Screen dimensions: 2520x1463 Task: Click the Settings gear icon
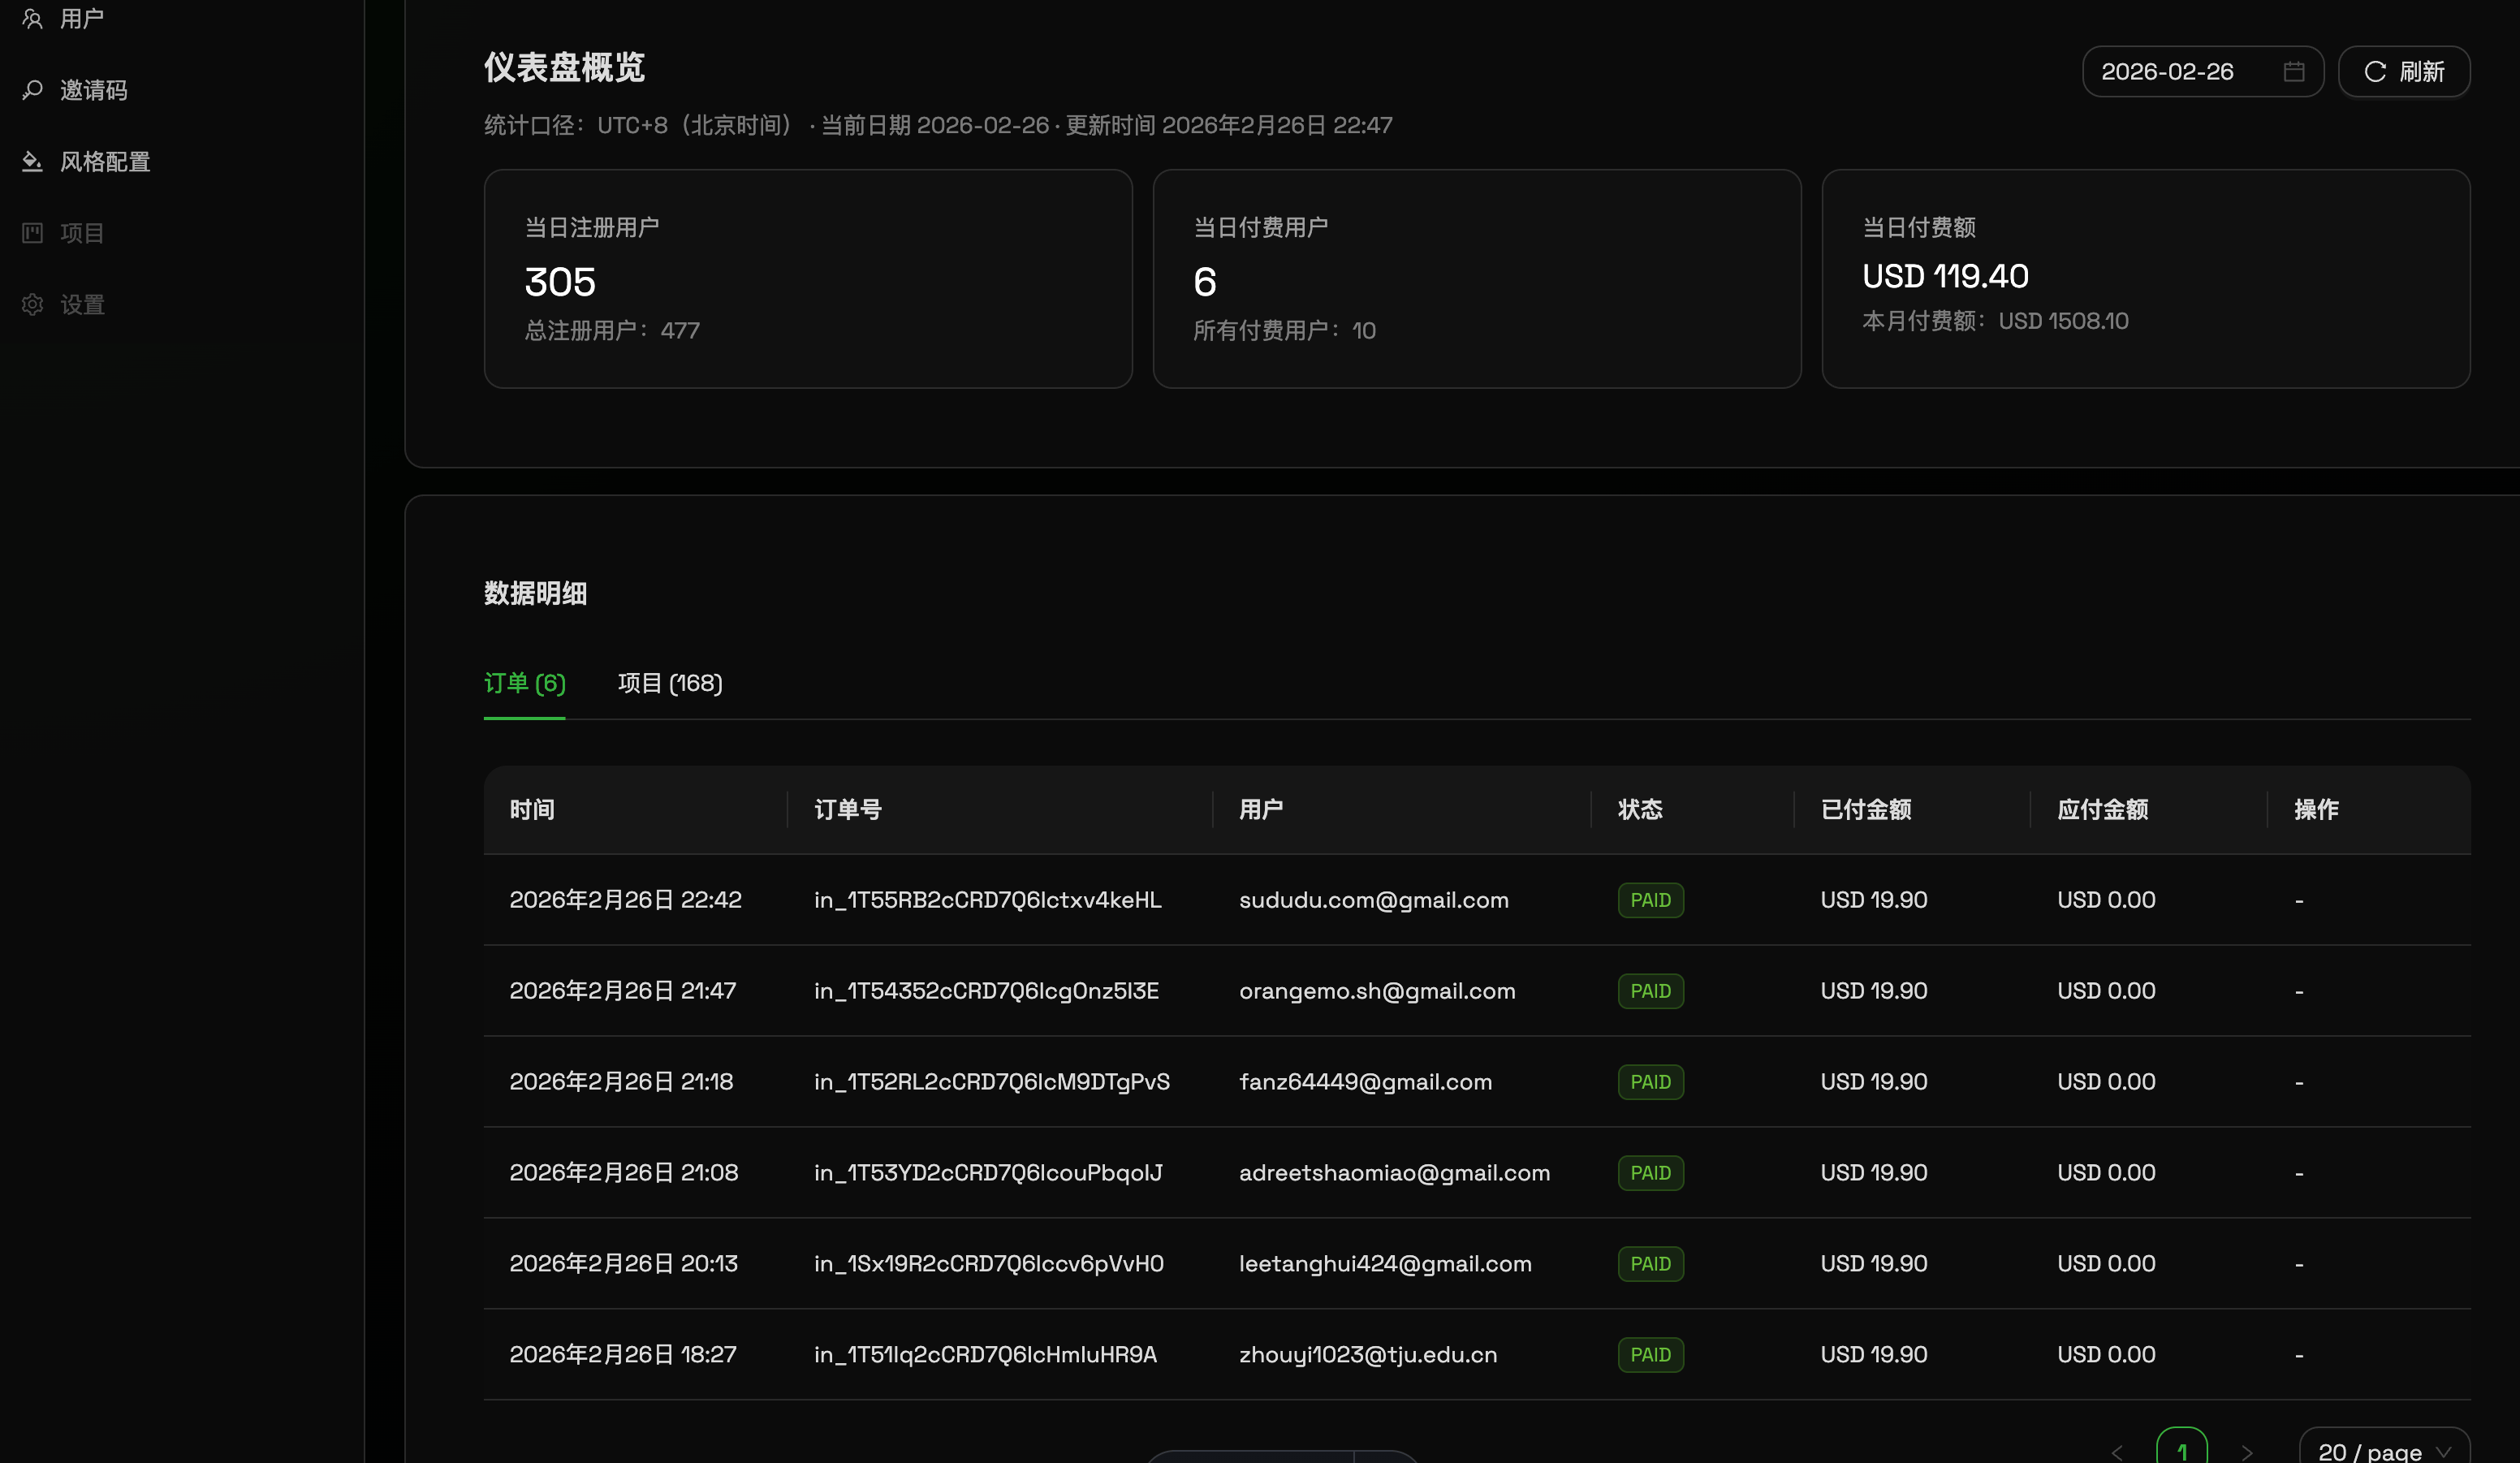coord(32,304)
